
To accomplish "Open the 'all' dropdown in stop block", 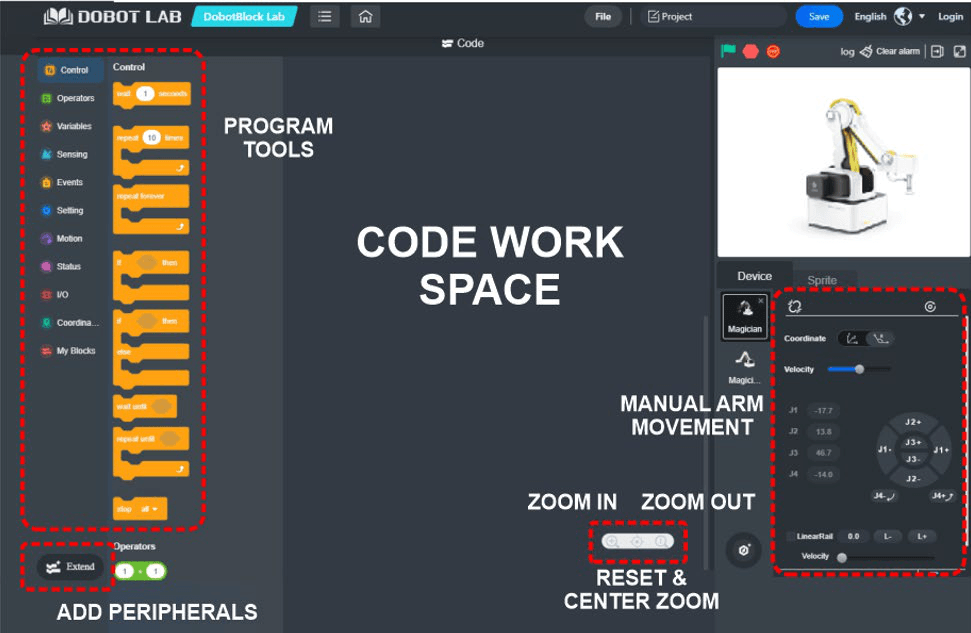I will (x=151, y=509).
